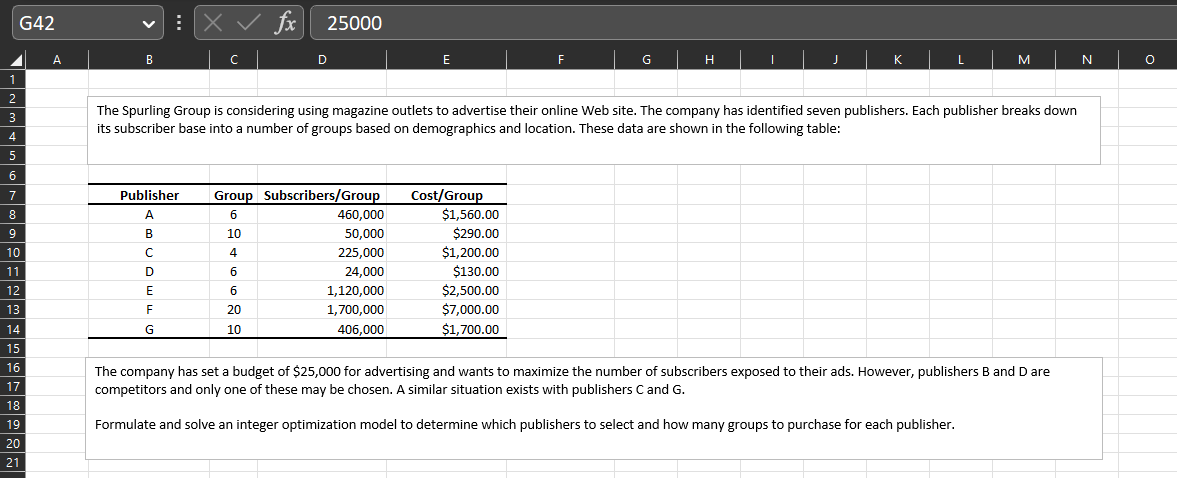This screenshot has height=478, width=1177.
Task: Select the cell with 460,000 subscribers
Action: [x=322, y=215]
